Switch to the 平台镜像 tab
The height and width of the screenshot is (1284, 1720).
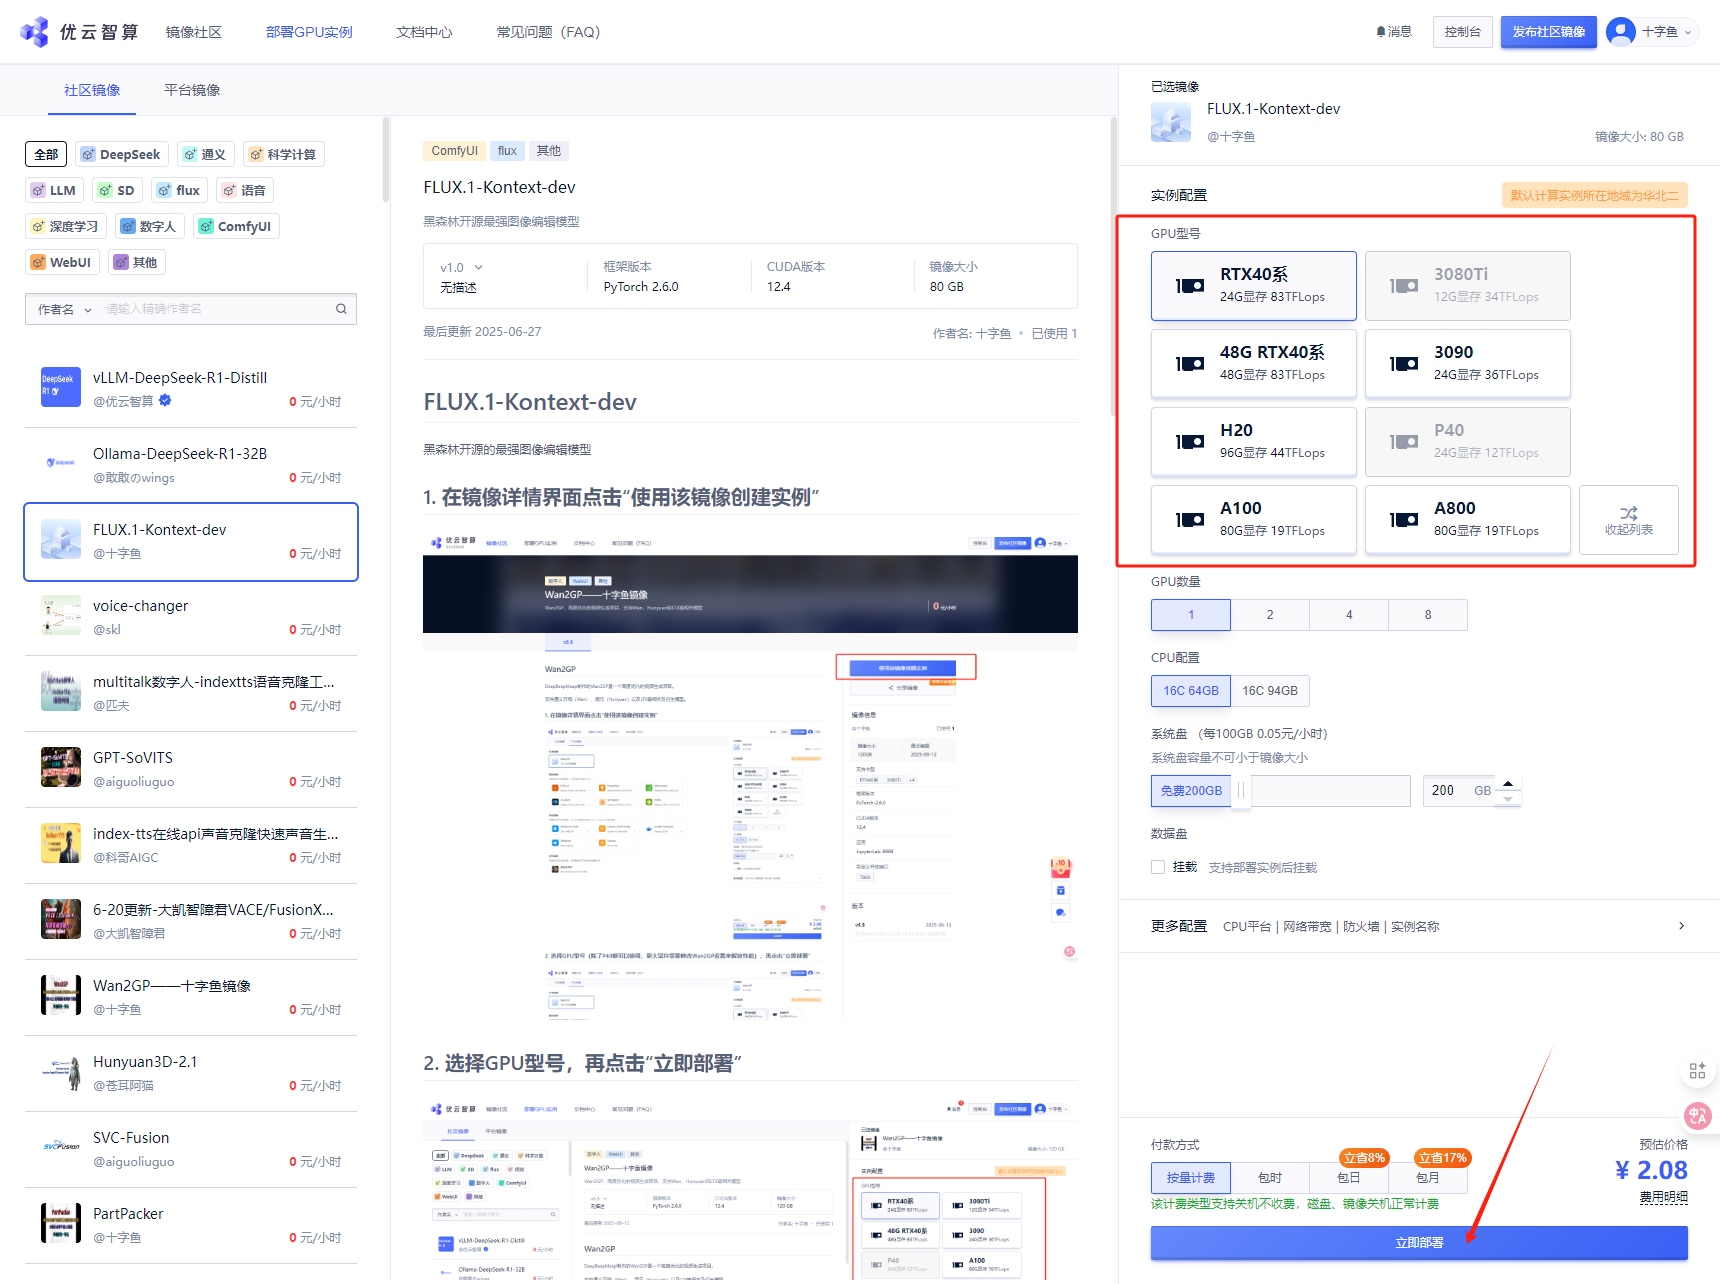192,90
